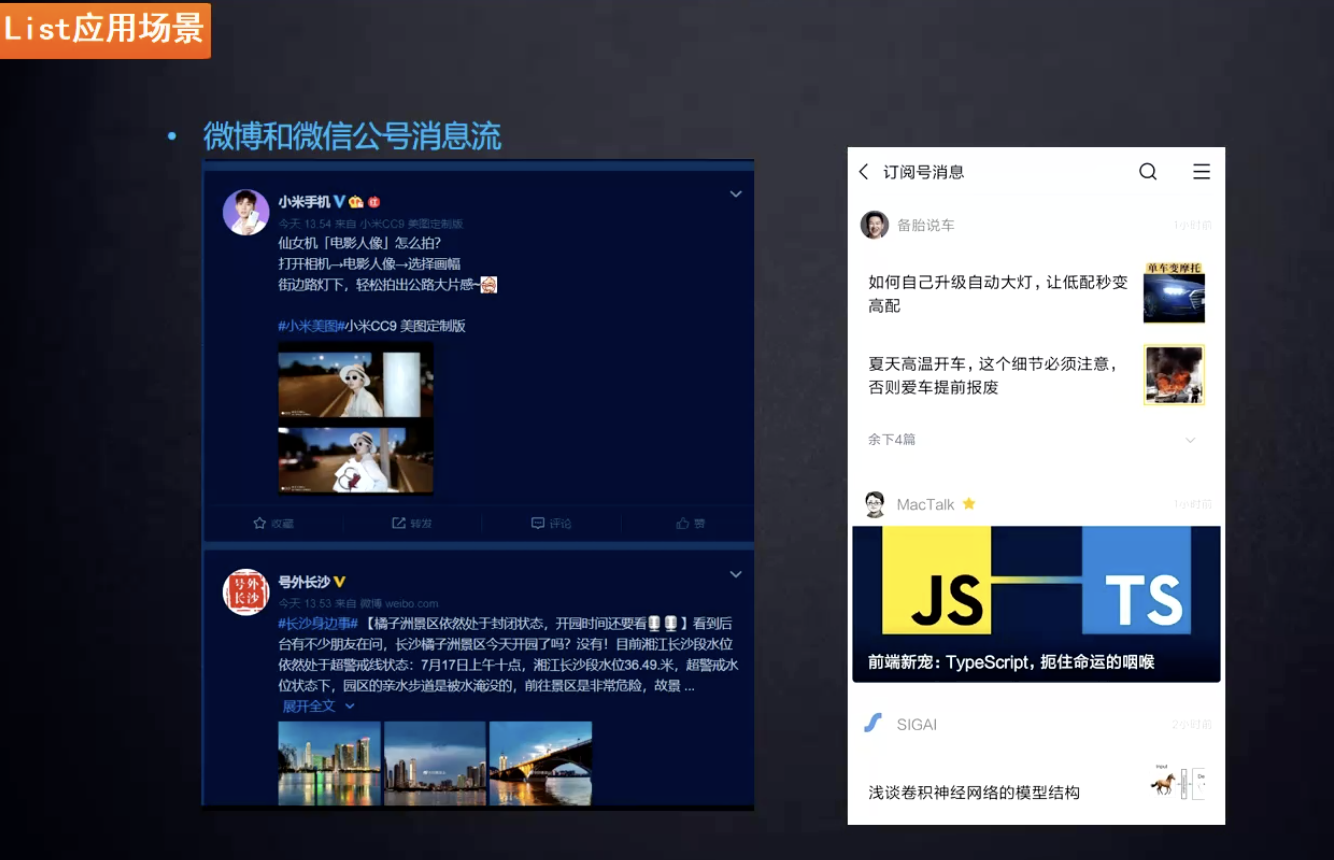Expand 余下4篇 chevron under 备胎说车
This screenshot has width=1334, height=860.
coord(1190,440)
